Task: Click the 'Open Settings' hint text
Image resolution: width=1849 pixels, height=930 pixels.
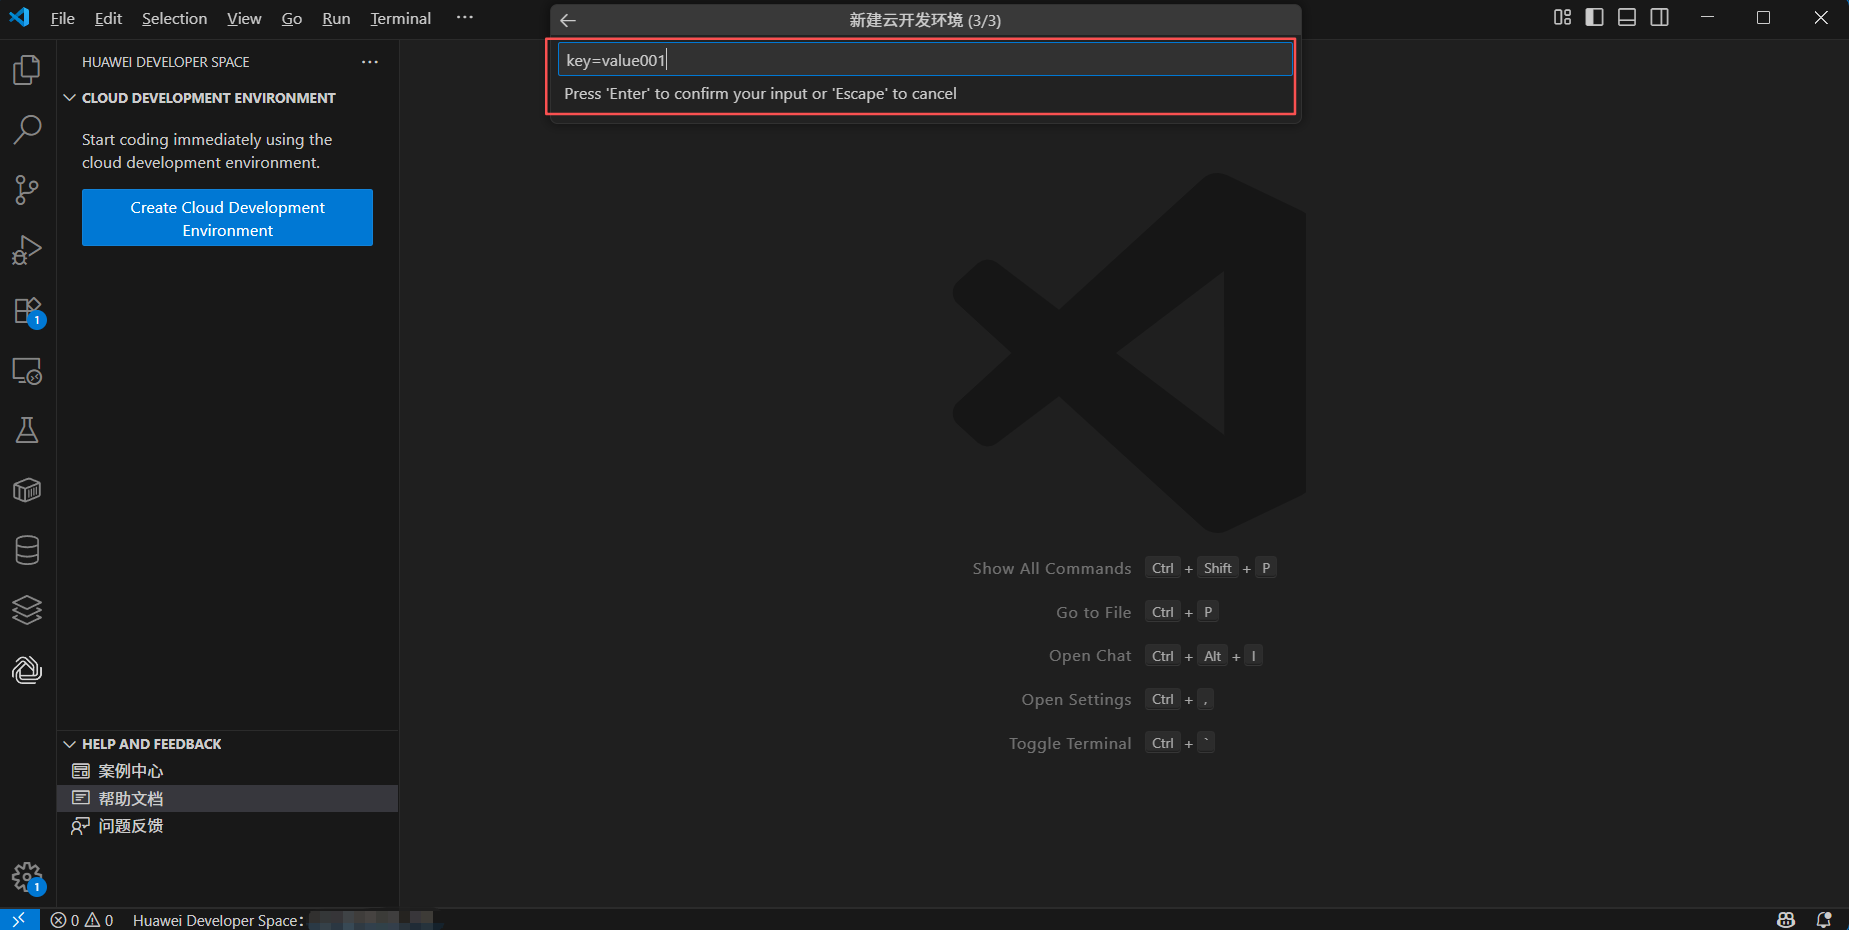Action: pyautogui.click(x=1076, y=700)
